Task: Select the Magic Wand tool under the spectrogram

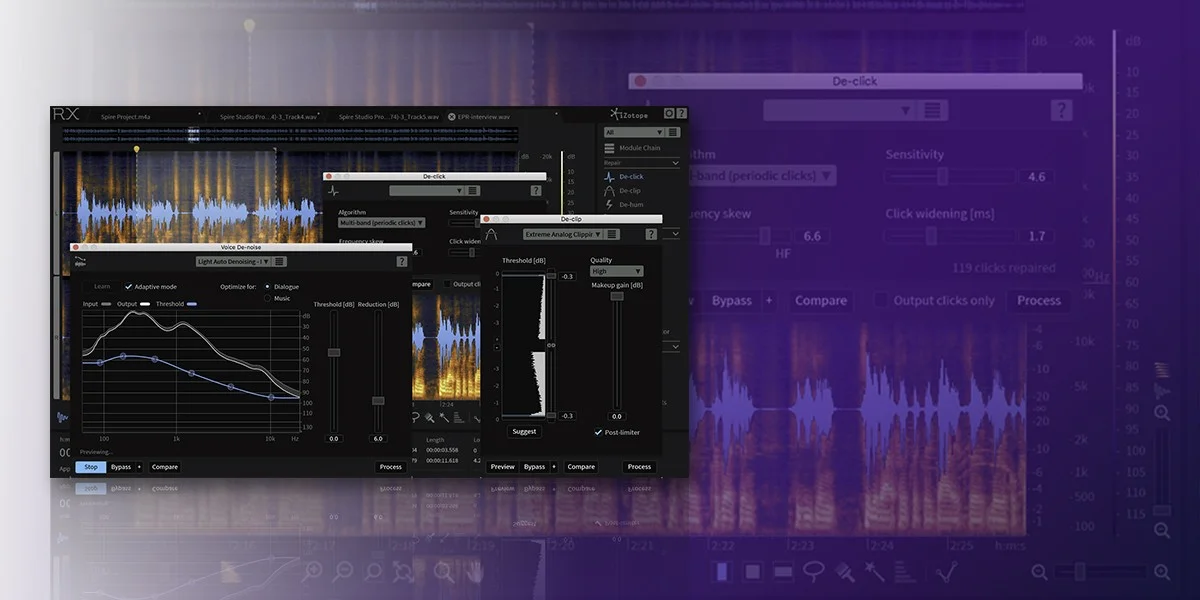Action: [x=443, y=418]
